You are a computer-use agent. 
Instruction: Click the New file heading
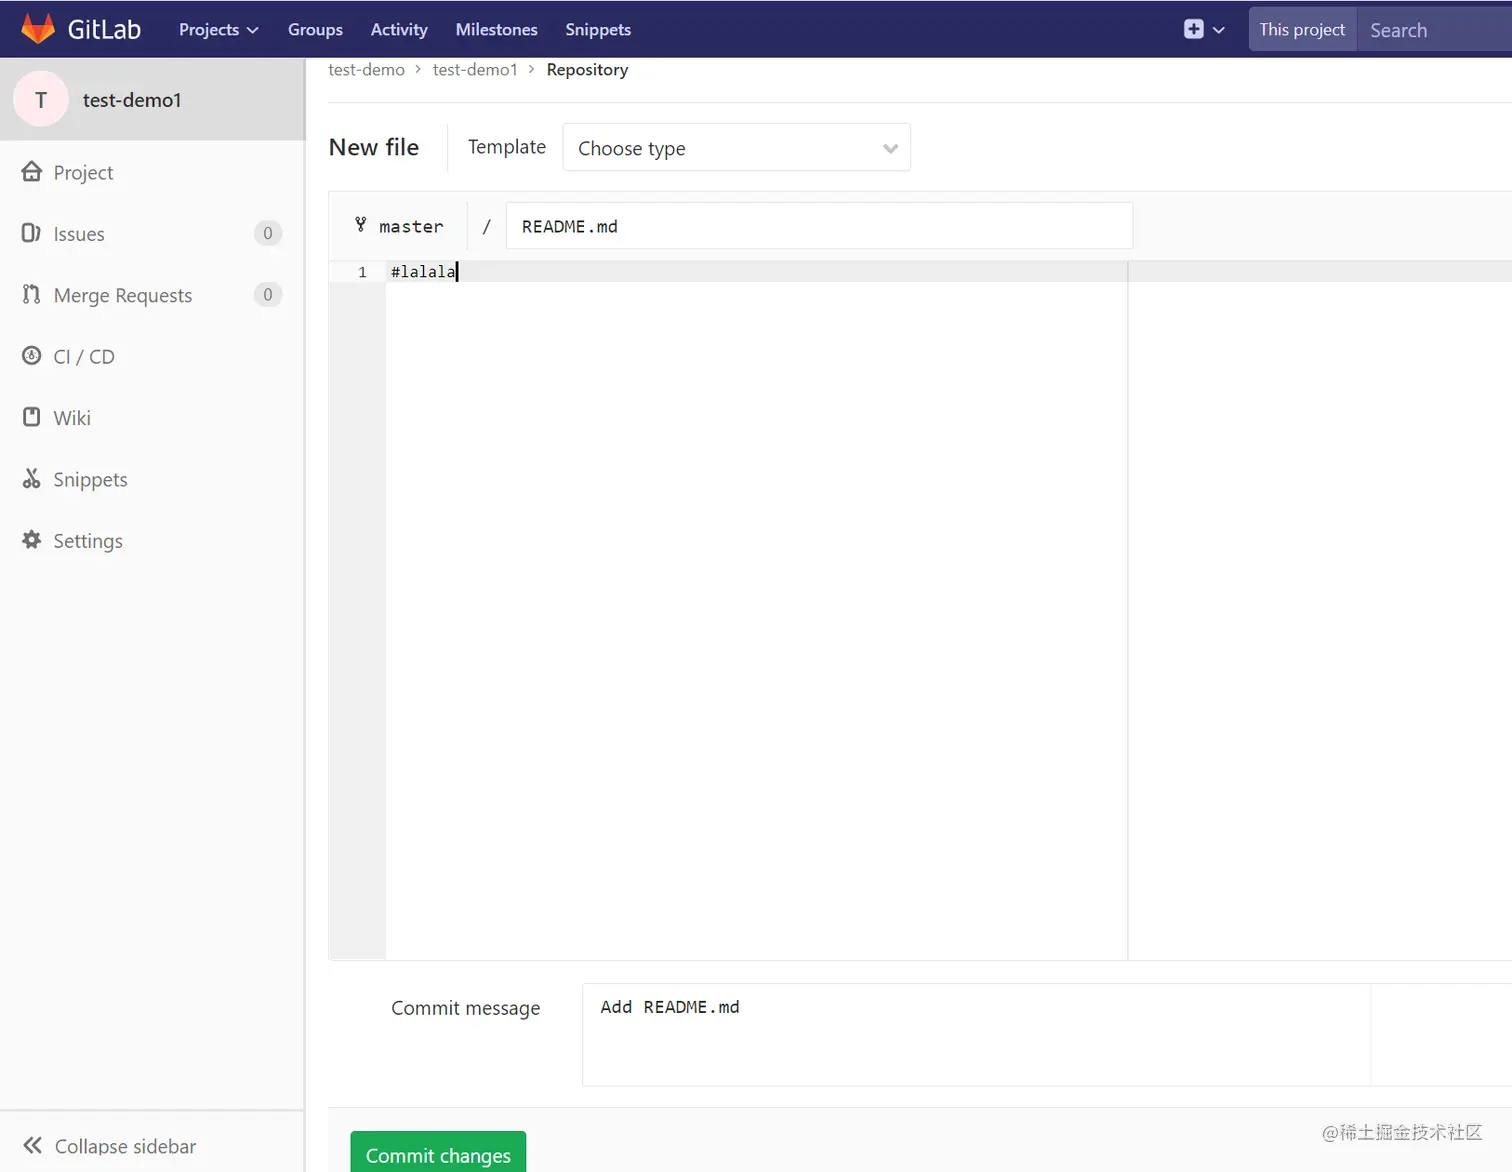(x=374, y=147)
